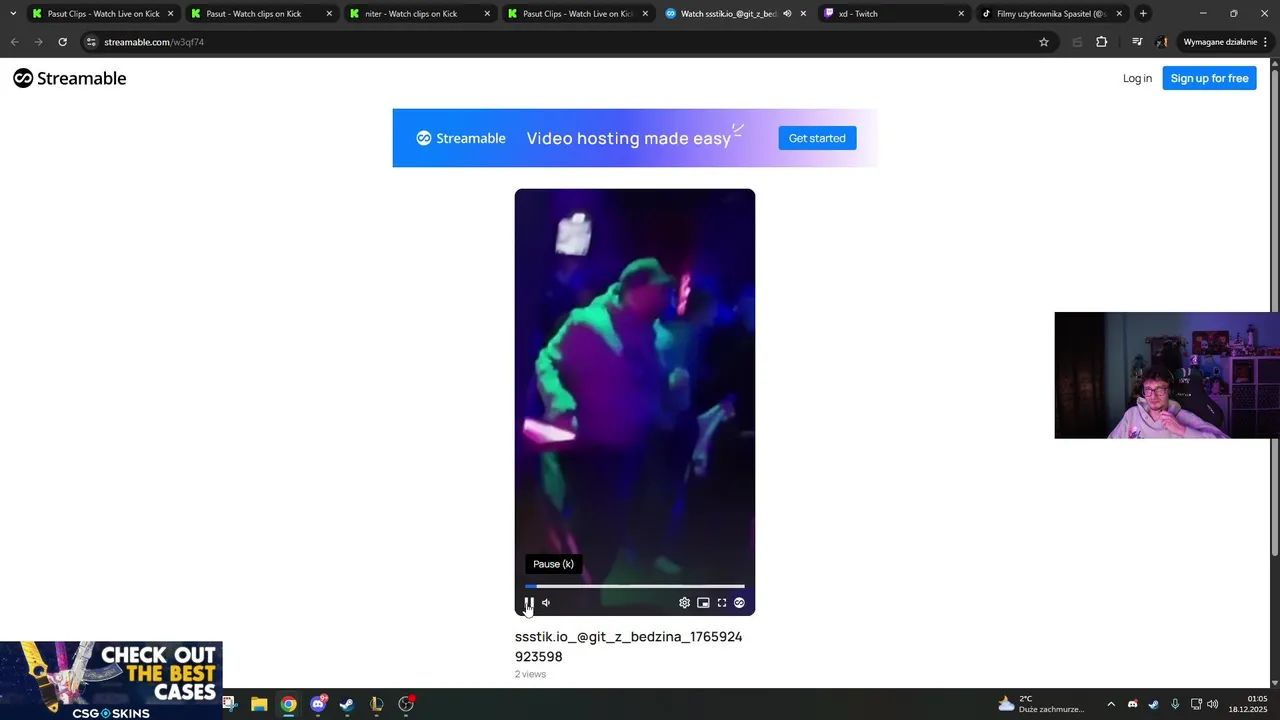Reload the page with the refresh button
This screenshot has height=720, width=1280.
click(62, 42)
